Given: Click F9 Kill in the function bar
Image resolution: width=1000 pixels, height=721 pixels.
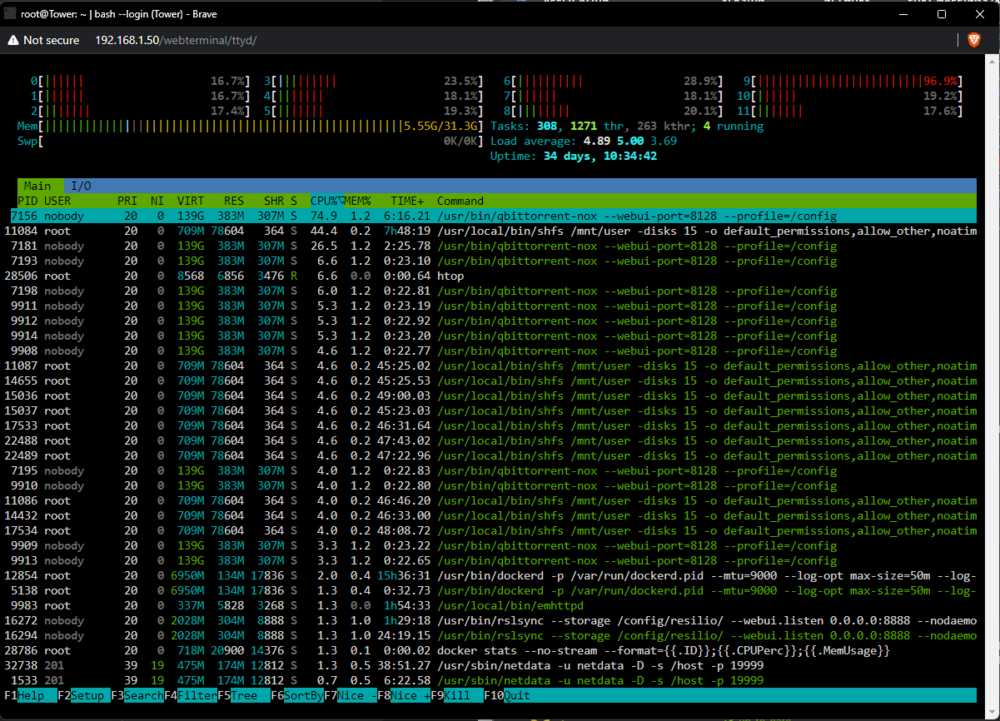Looking at the screenshot, I should 457,696.
